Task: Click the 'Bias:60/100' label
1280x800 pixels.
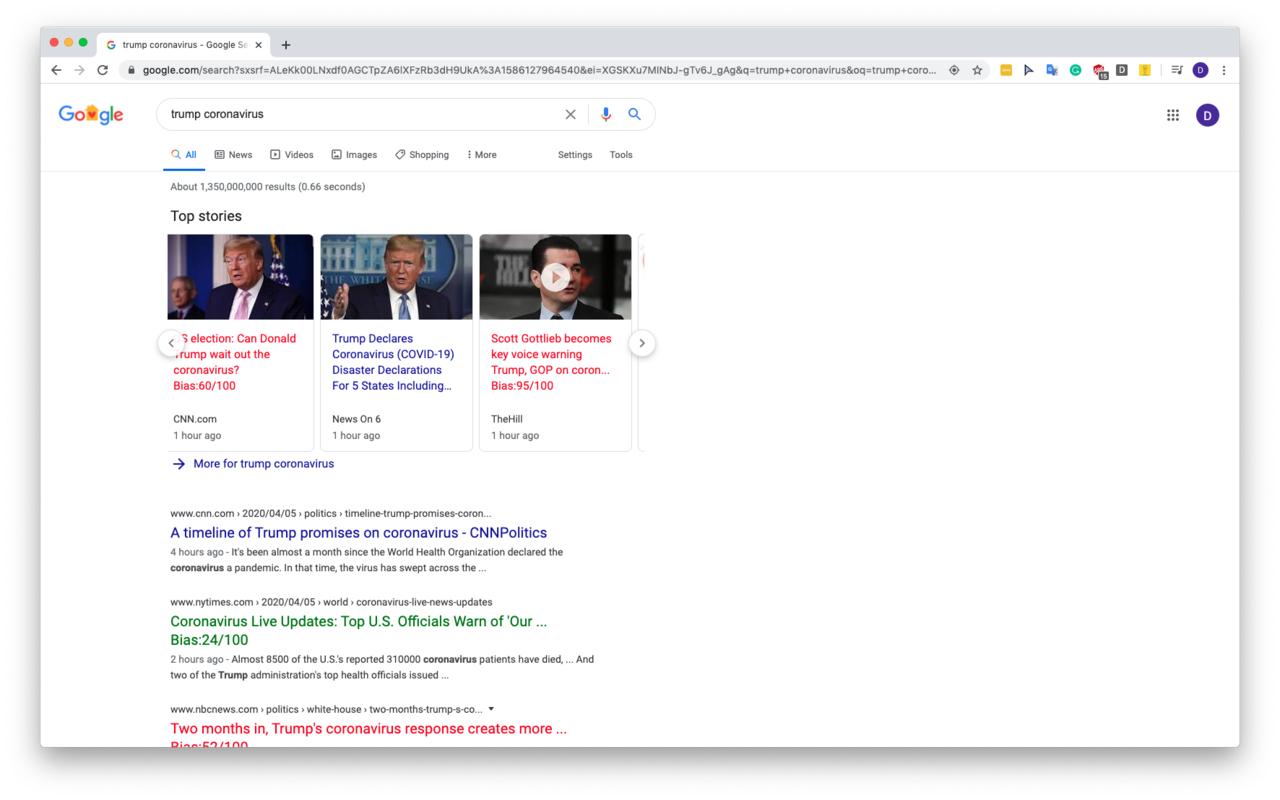Action: (204, 386)
